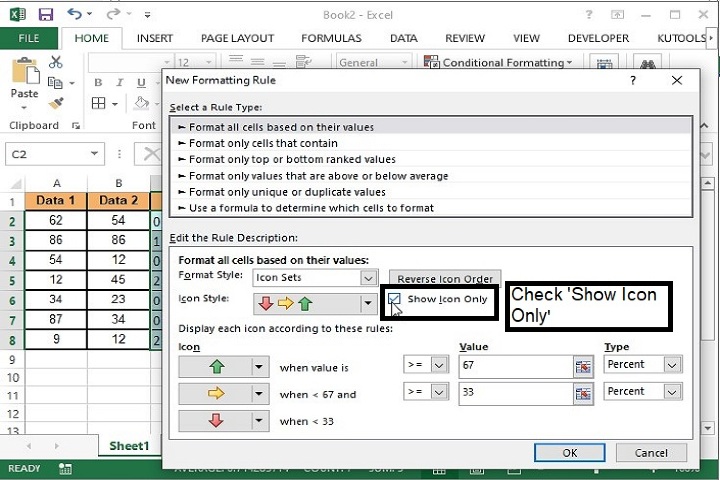Viewport: 720px width, 480px height.
Task: Select 'Format only unique or duplicate values'
Action: pyautogui.click(x=431, y=192)
